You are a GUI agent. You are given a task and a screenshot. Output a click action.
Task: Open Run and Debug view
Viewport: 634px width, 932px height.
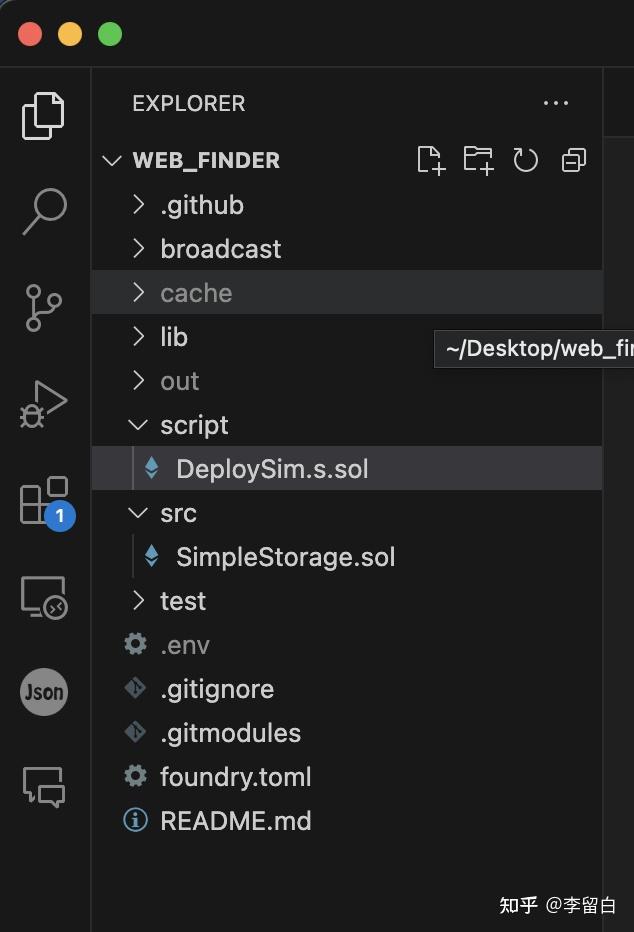pyautogui.click(x=44, y=404)
